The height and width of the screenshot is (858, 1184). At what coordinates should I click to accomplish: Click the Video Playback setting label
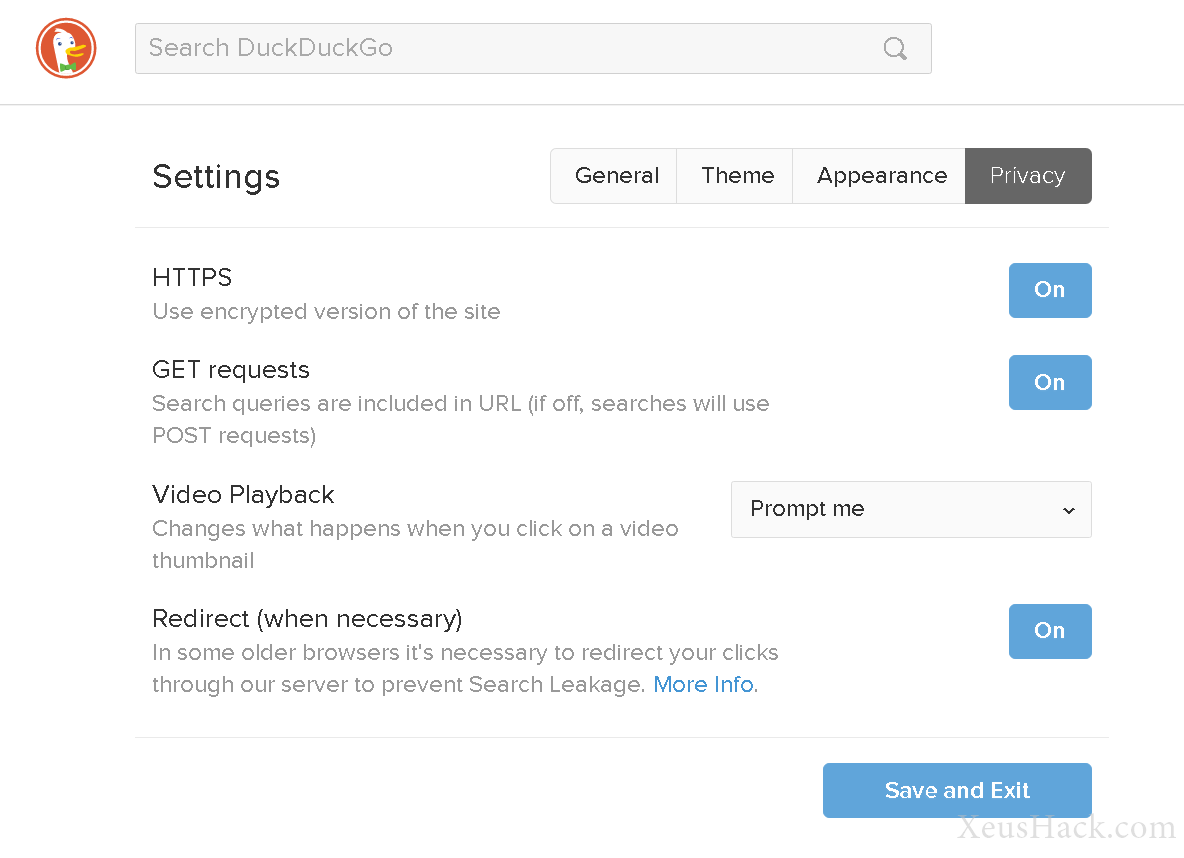click(x=243, y=495)
